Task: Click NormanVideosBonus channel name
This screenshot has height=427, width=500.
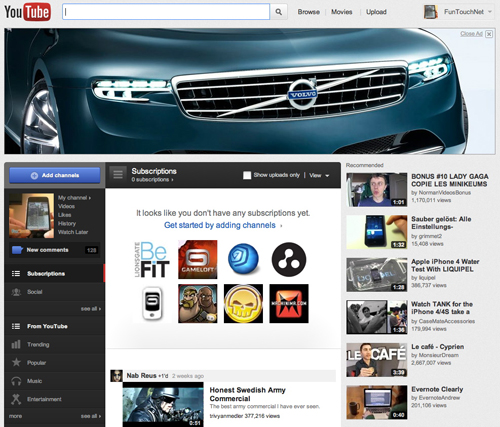Action: click(444, 193)
